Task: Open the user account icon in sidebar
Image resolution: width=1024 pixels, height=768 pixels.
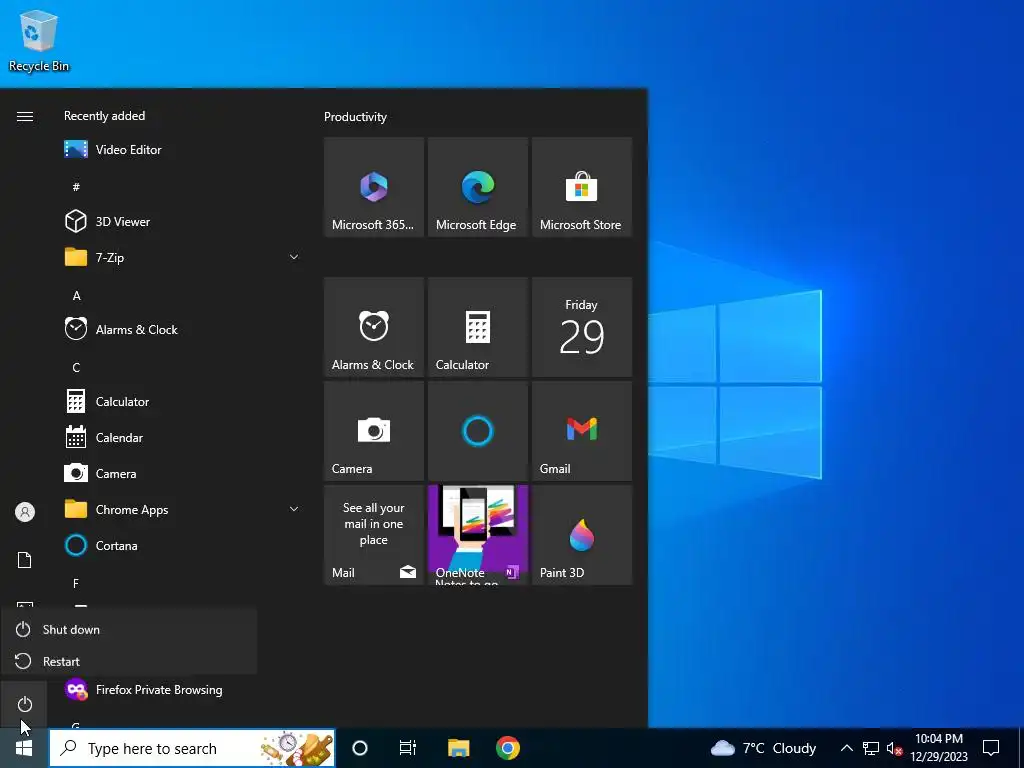Action: pos(24,512)
